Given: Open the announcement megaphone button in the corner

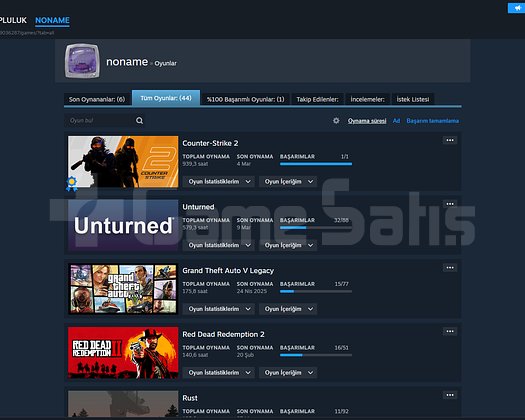Looking at the screenshot, I should [518, 8].
